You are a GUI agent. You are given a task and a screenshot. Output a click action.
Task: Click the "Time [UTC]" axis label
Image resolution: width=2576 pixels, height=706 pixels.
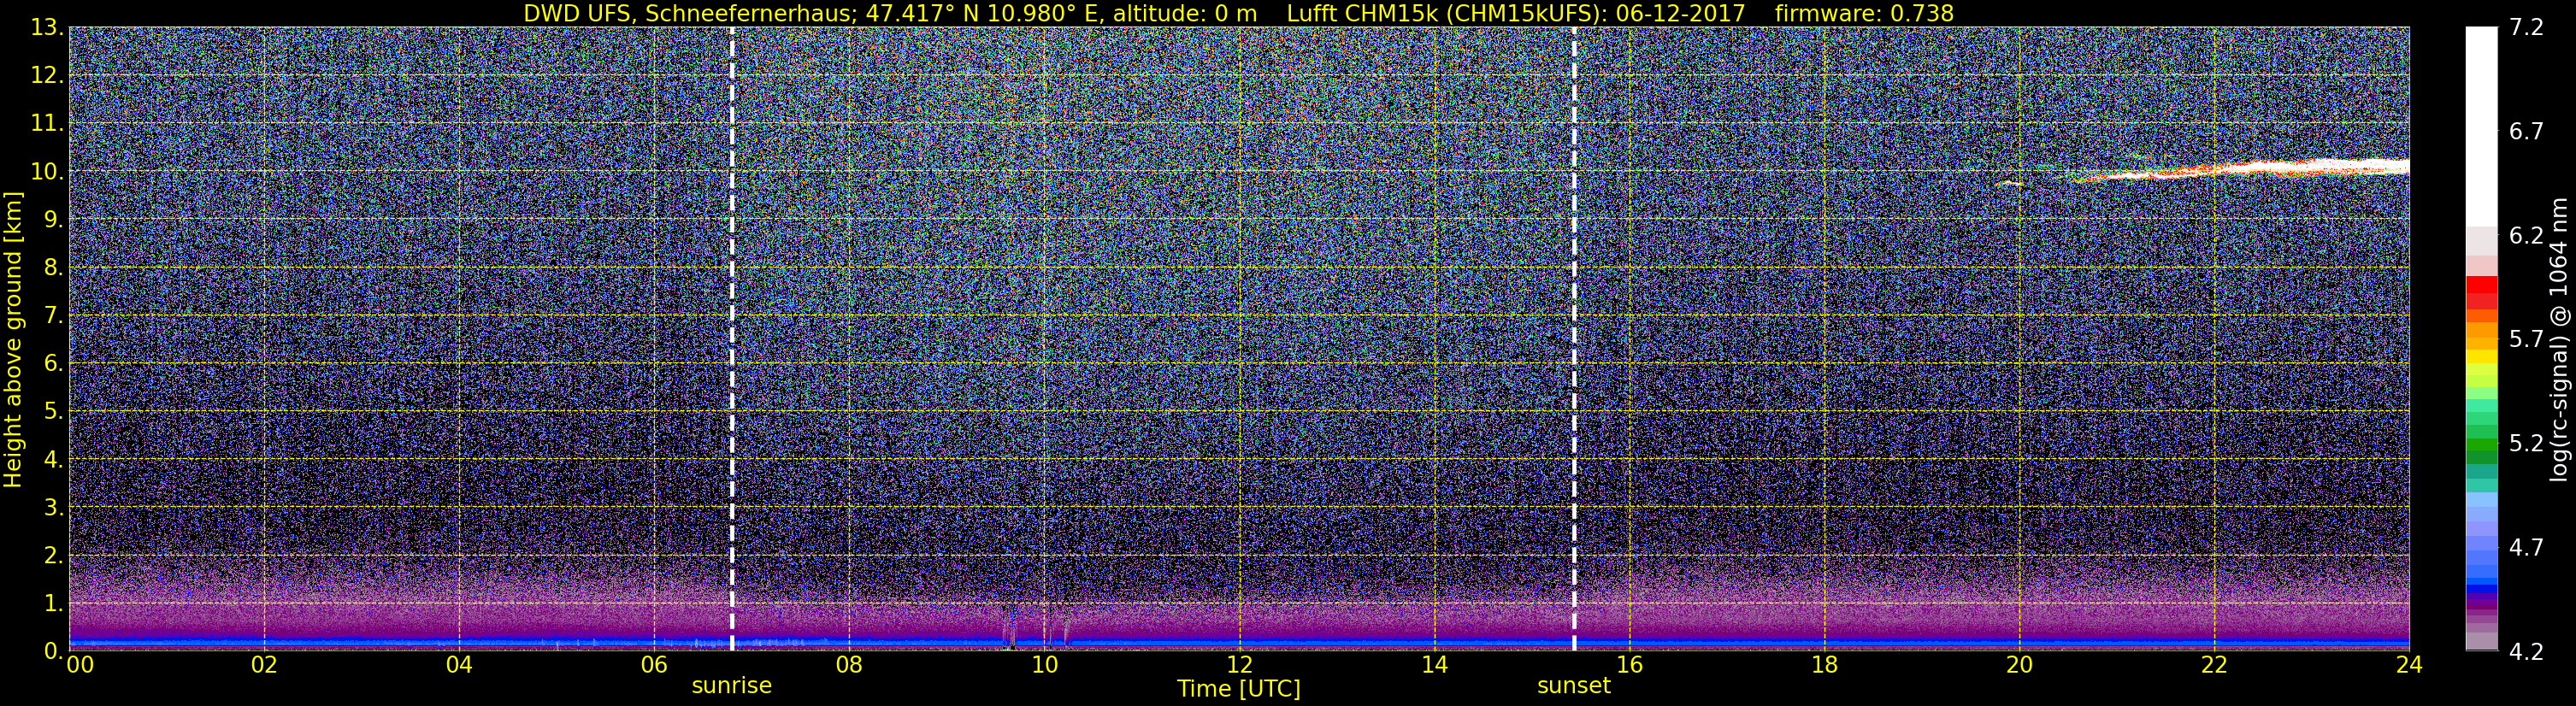point(1239,688)
